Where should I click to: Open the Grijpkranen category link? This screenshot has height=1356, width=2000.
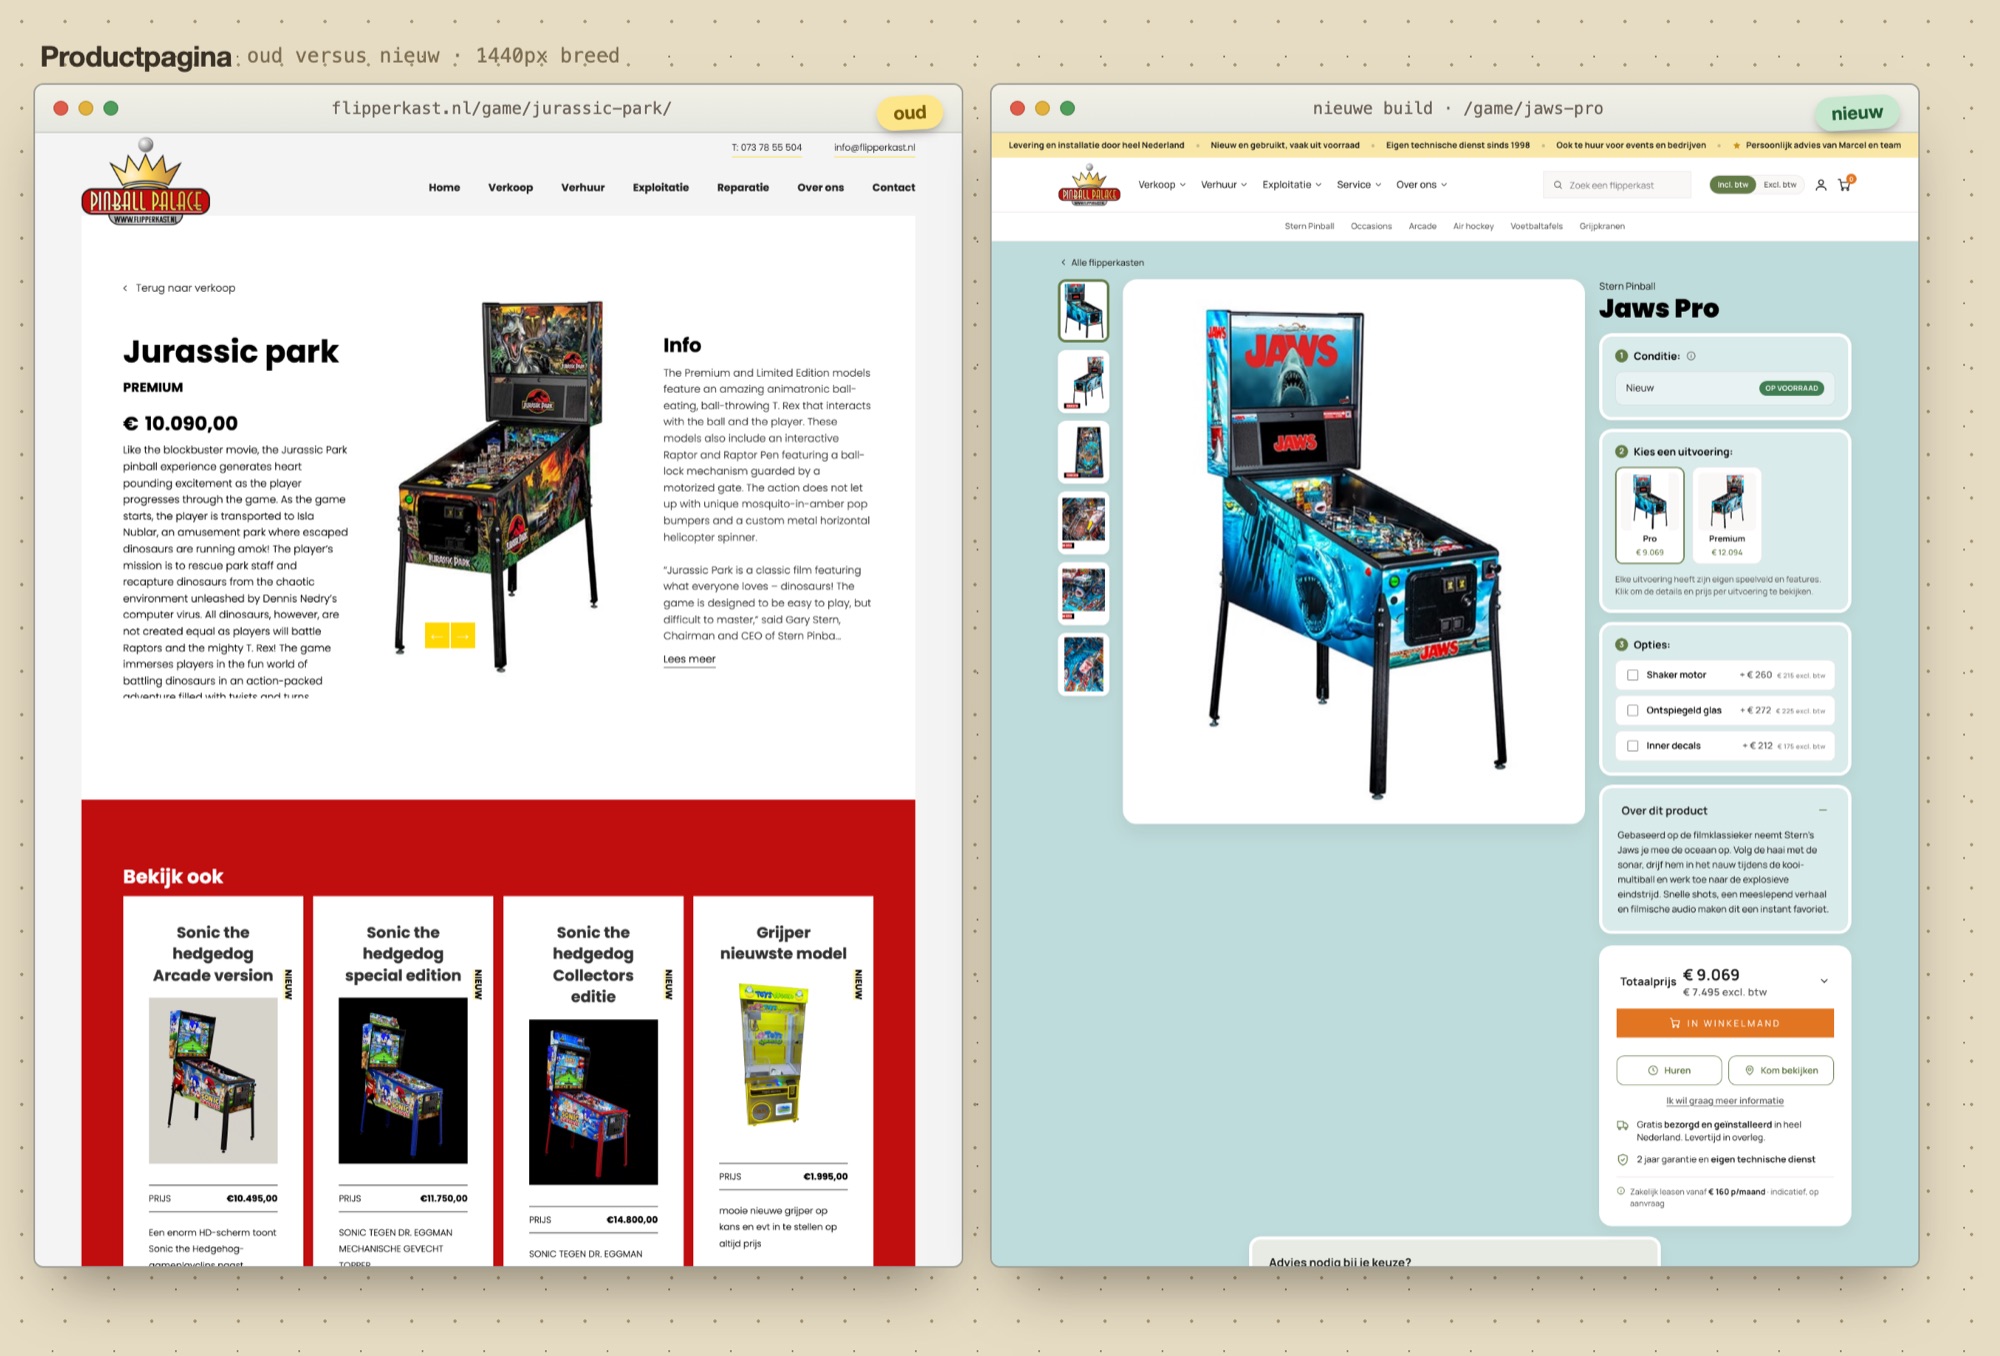tap(1602, 227)
